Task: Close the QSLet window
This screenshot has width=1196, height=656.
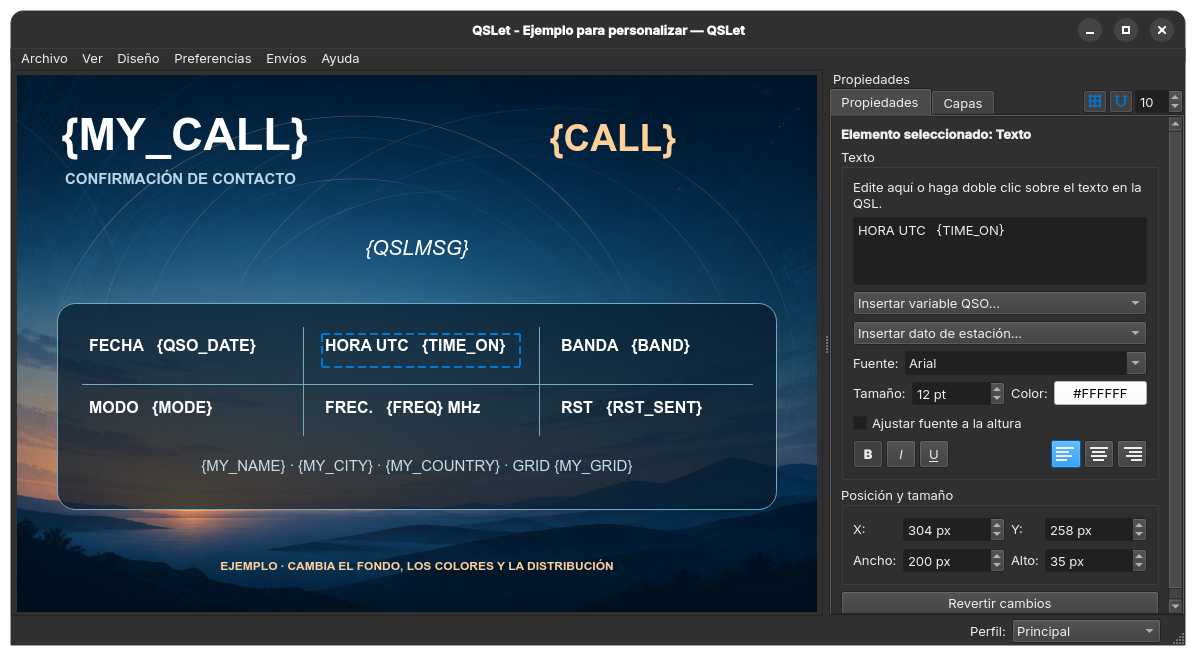Action: [1162, 31]
